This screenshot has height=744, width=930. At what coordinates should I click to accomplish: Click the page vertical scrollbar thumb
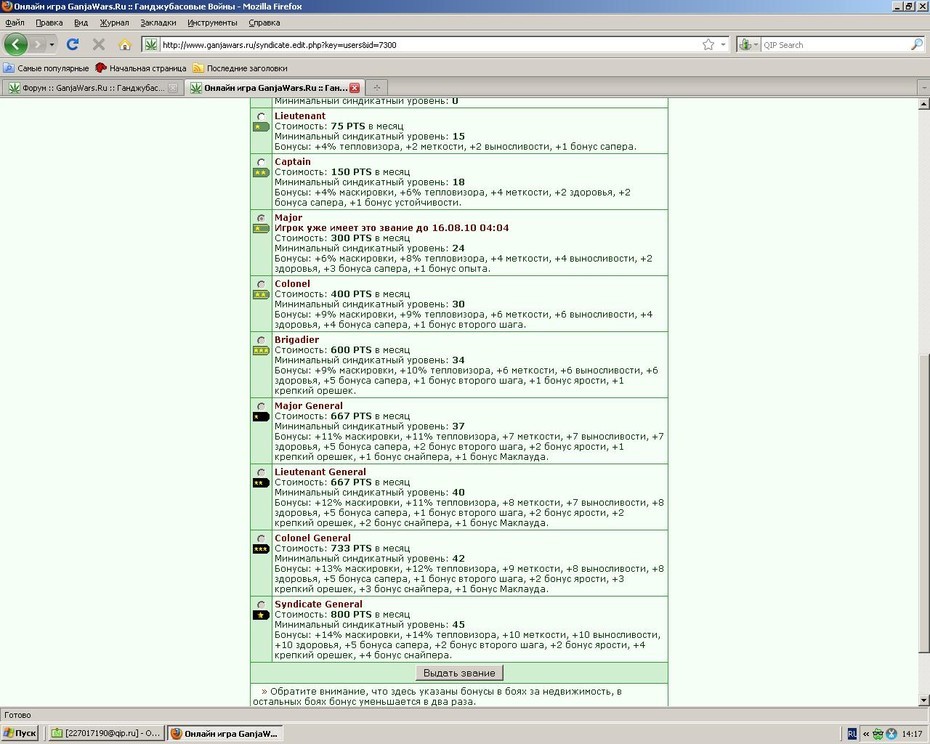923,502
